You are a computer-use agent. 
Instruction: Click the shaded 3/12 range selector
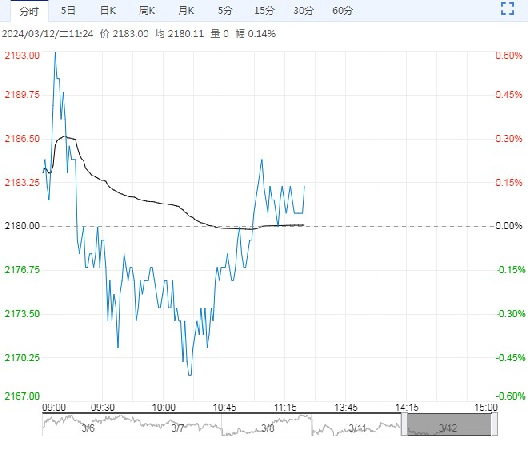click(x=449, y=425)
